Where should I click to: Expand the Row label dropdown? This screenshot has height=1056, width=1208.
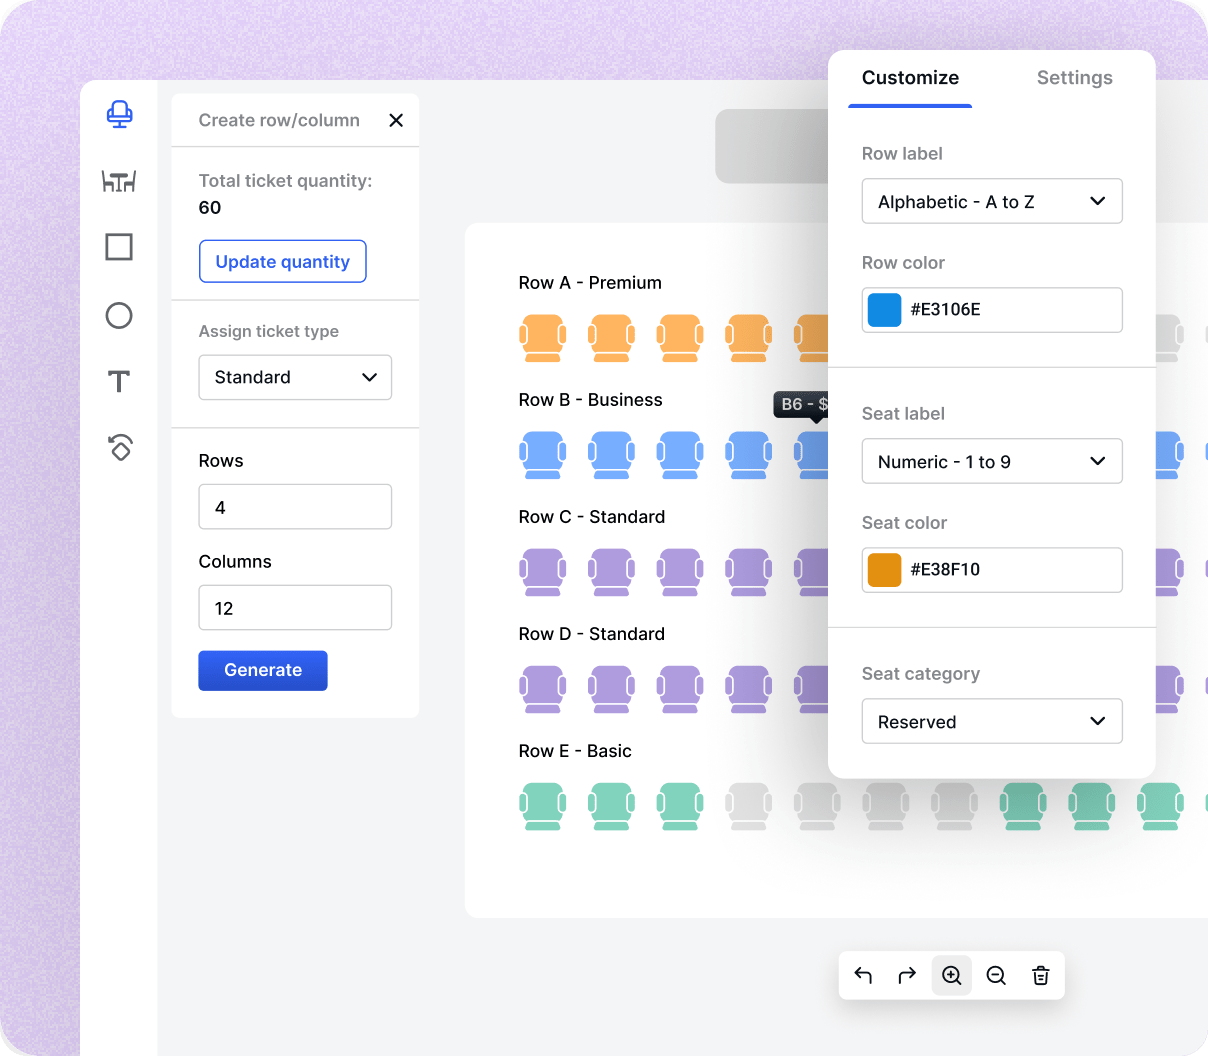coord(992,201)
